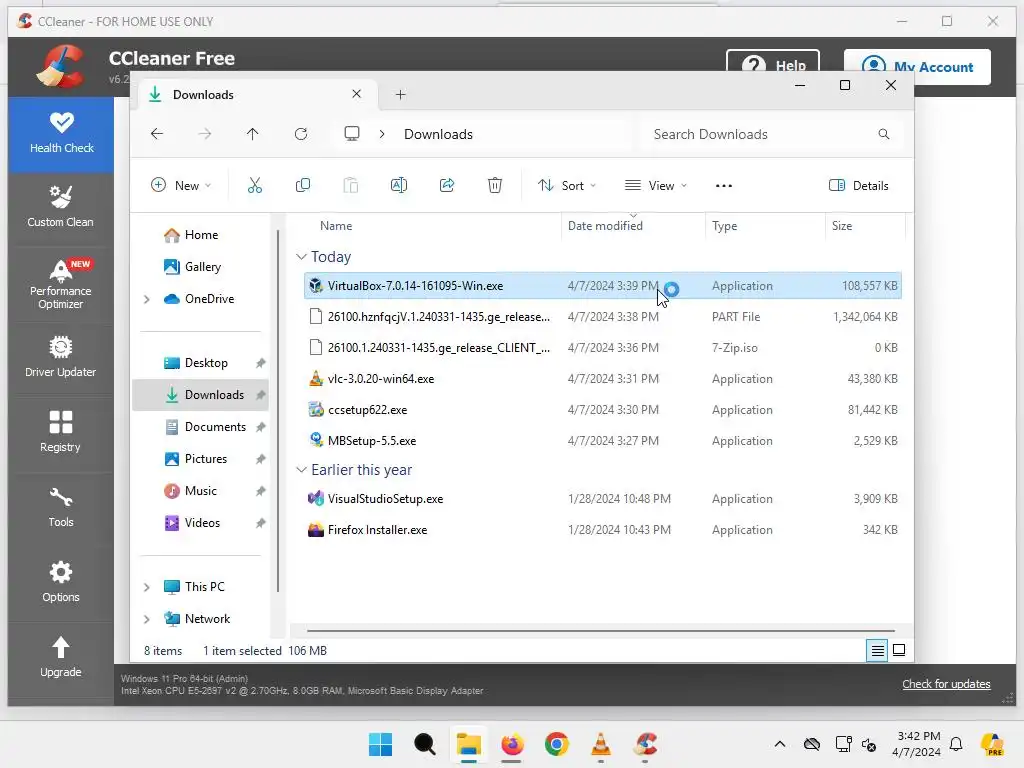Open Health Check in CCleaner sidebar
The image size is (1024, 768).
click(x=61, y=134)
